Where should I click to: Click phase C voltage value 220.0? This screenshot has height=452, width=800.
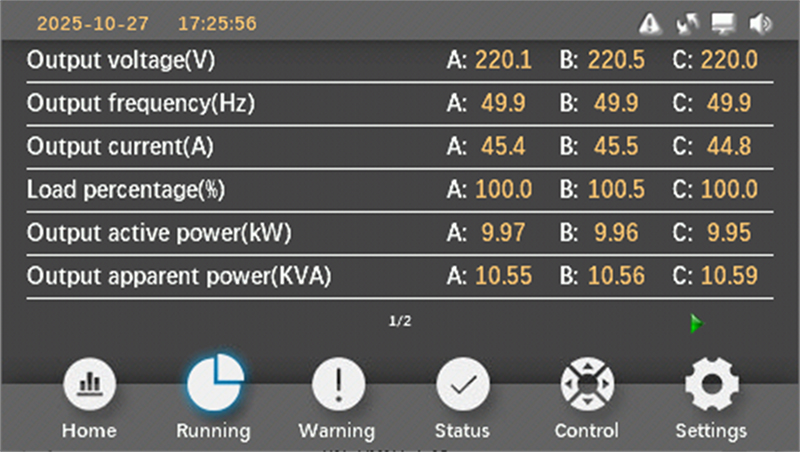pyautogui.click(x=729, y=60)
